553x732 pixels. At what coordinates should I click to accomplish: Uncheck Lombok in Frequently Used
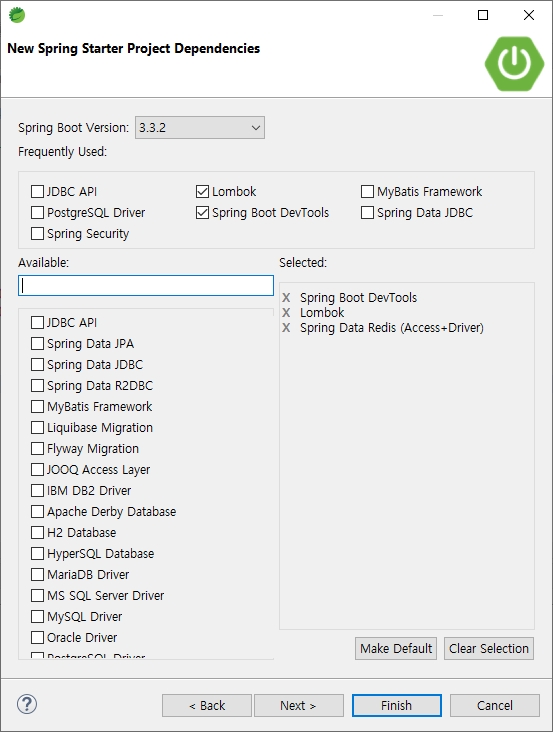[x=203, y=191]
